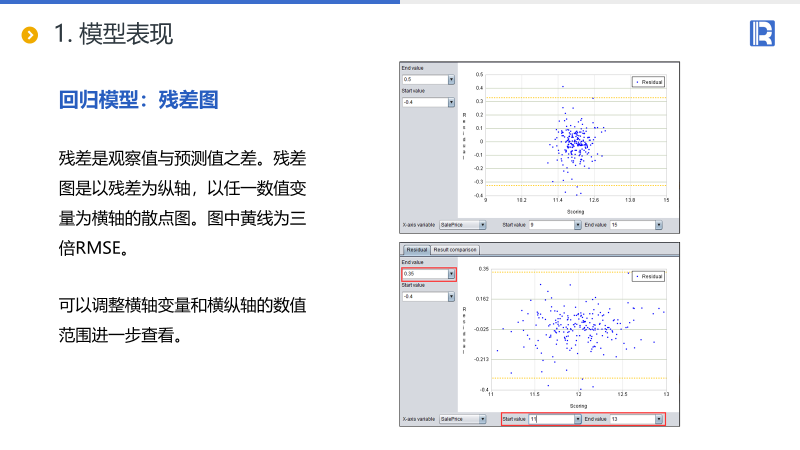
Task: Expand the End value 0.5 dropdown arrow
Action: tap(451, 80)
